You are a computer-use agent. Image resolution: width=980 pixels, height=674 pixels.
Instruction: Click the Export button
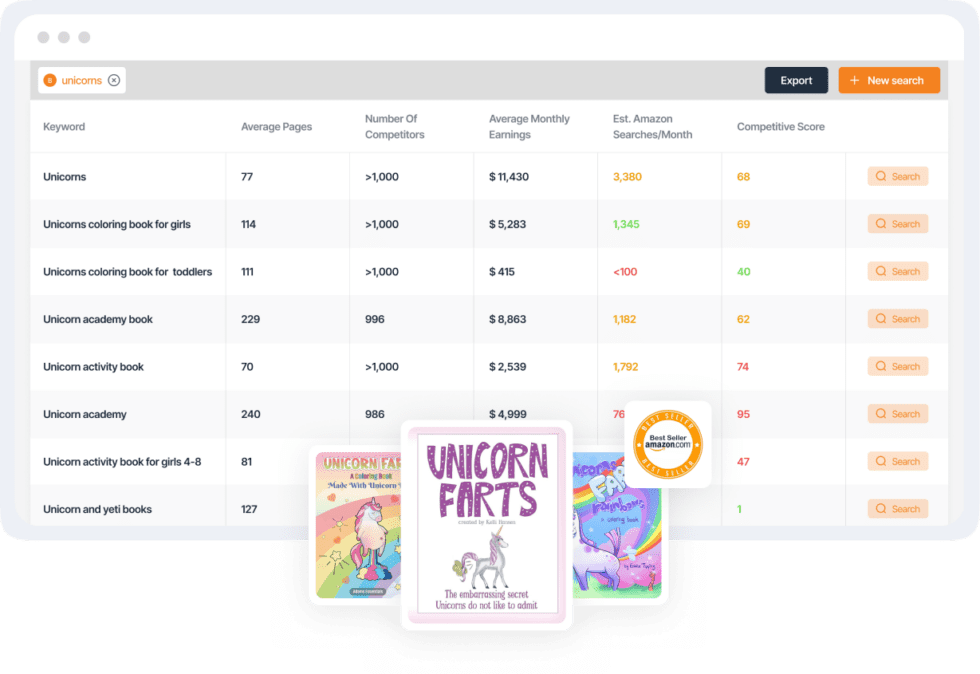[x=796, y=80]
